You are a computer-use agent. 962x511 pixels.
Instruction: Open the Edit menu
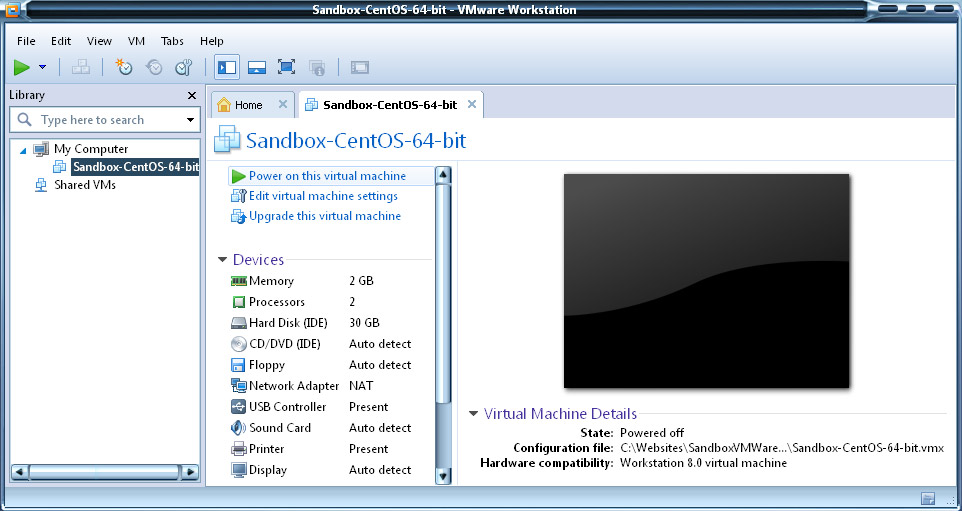pos(61,41)
